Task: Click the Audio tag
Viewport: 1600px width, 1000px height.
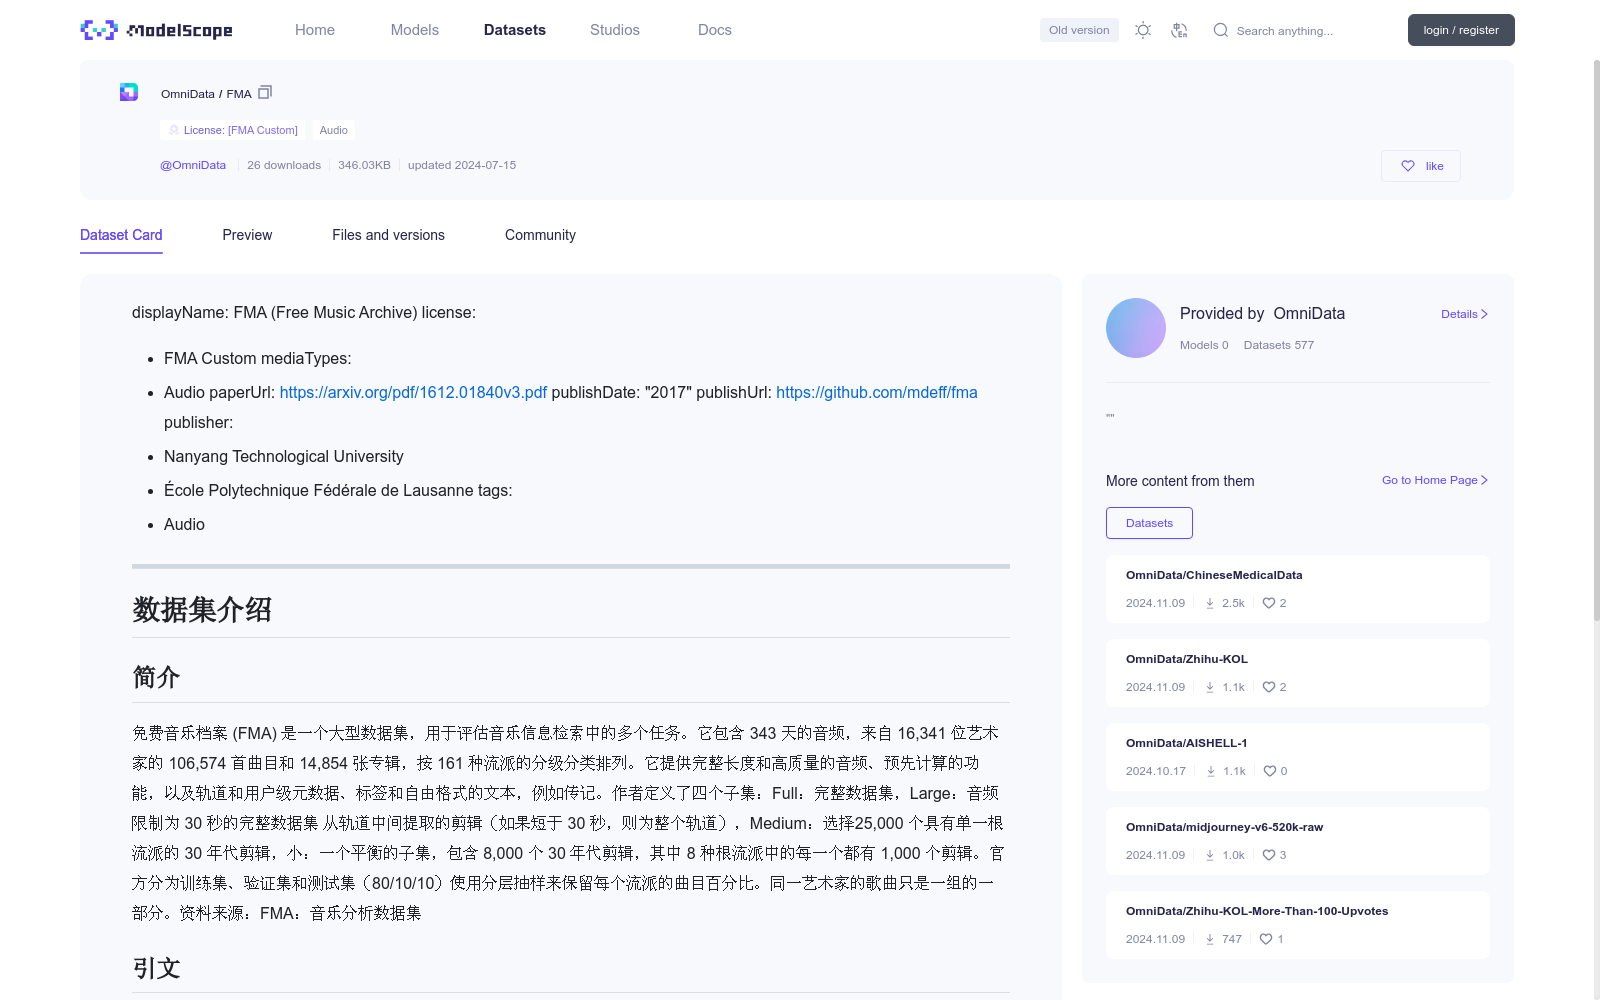Action: pyautogui.click(x=334, y=130)
